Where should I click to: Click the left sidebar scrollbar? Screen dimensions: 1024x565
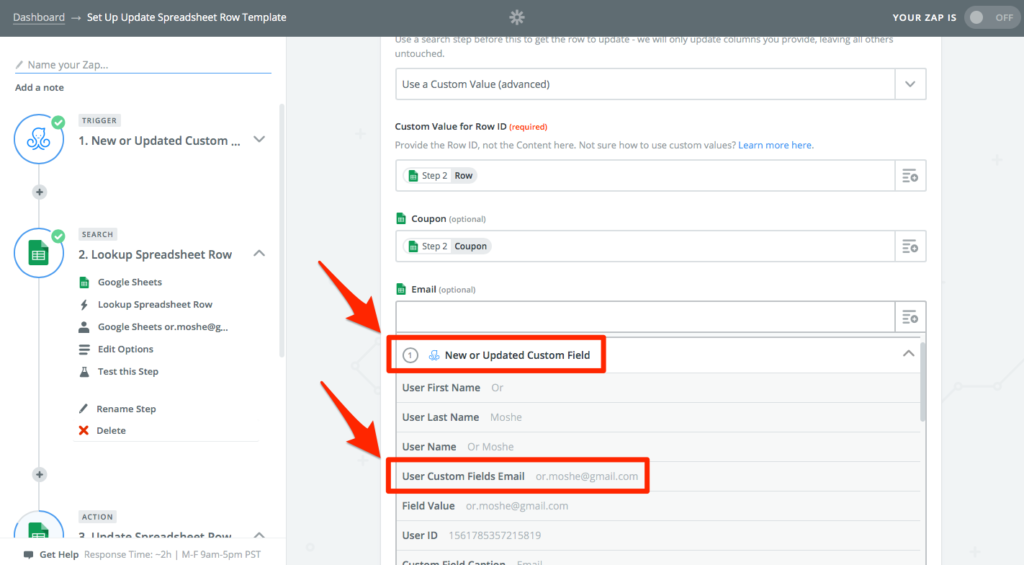(x=281, y=230)
